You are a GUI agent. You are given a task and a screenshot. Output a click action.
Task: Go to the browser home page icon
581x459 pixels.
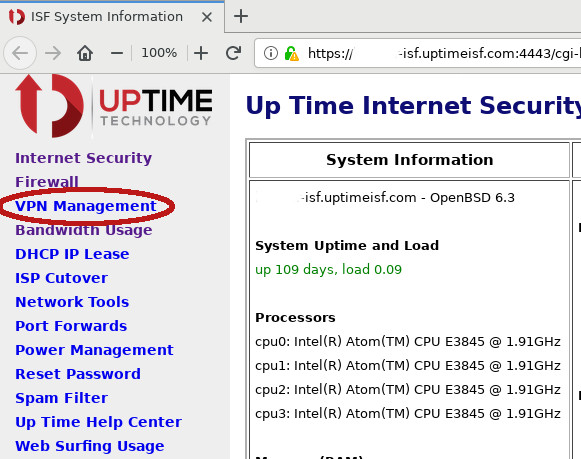coord(85,53)
